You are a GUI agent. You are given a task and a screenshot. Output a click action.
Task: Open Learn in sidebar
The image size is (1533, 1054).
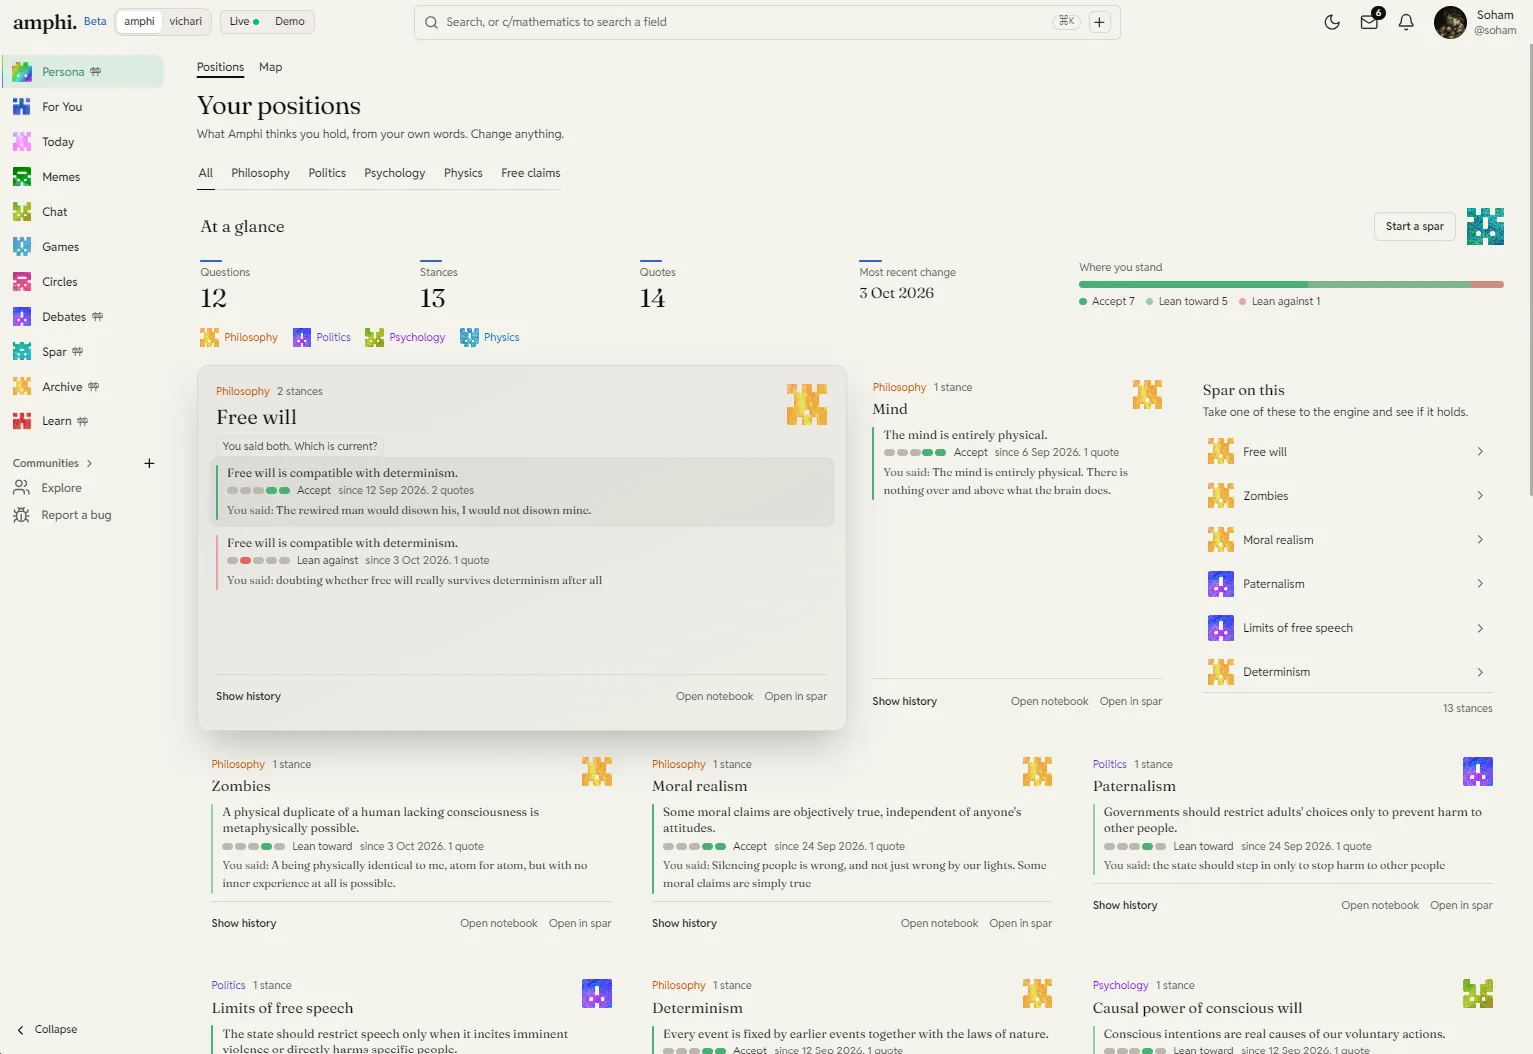82,421
